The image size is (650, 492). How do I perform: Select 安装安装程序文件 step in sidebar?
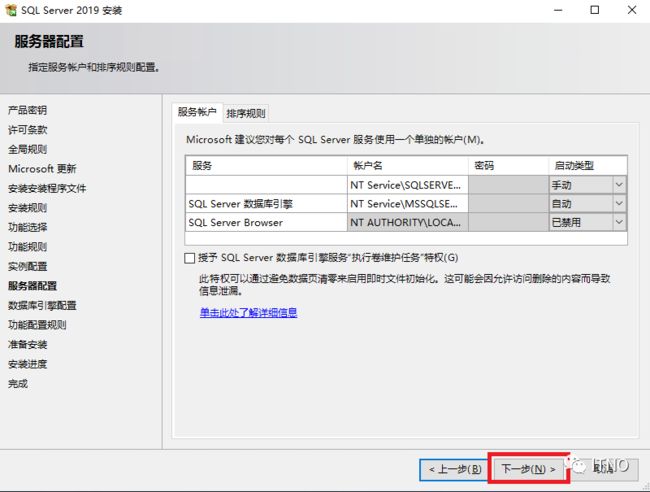47,189
